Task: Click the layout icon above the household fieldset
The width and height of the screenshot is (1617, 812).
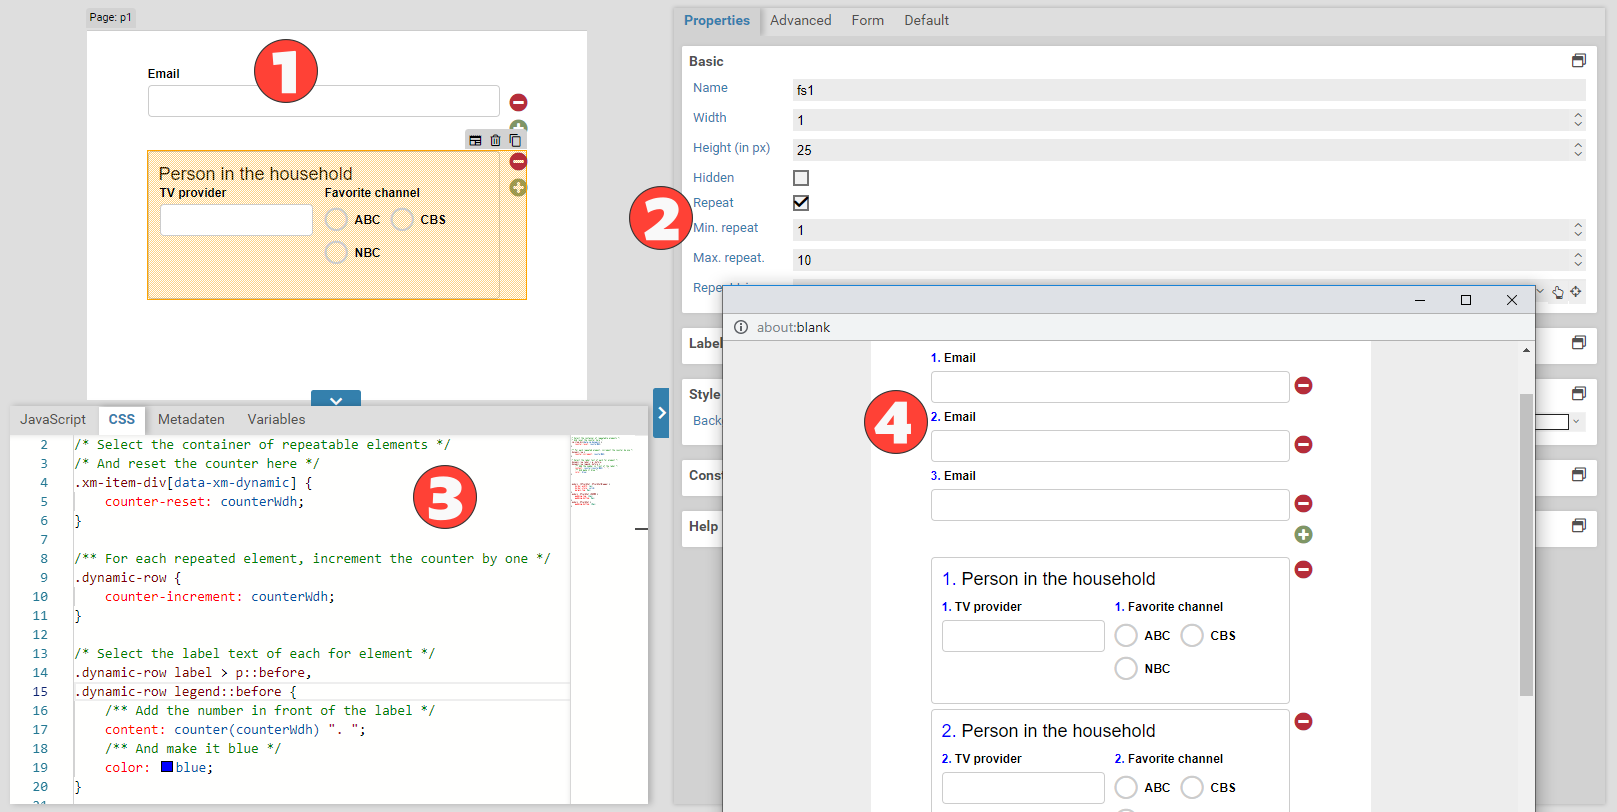Action: [475, 141]
